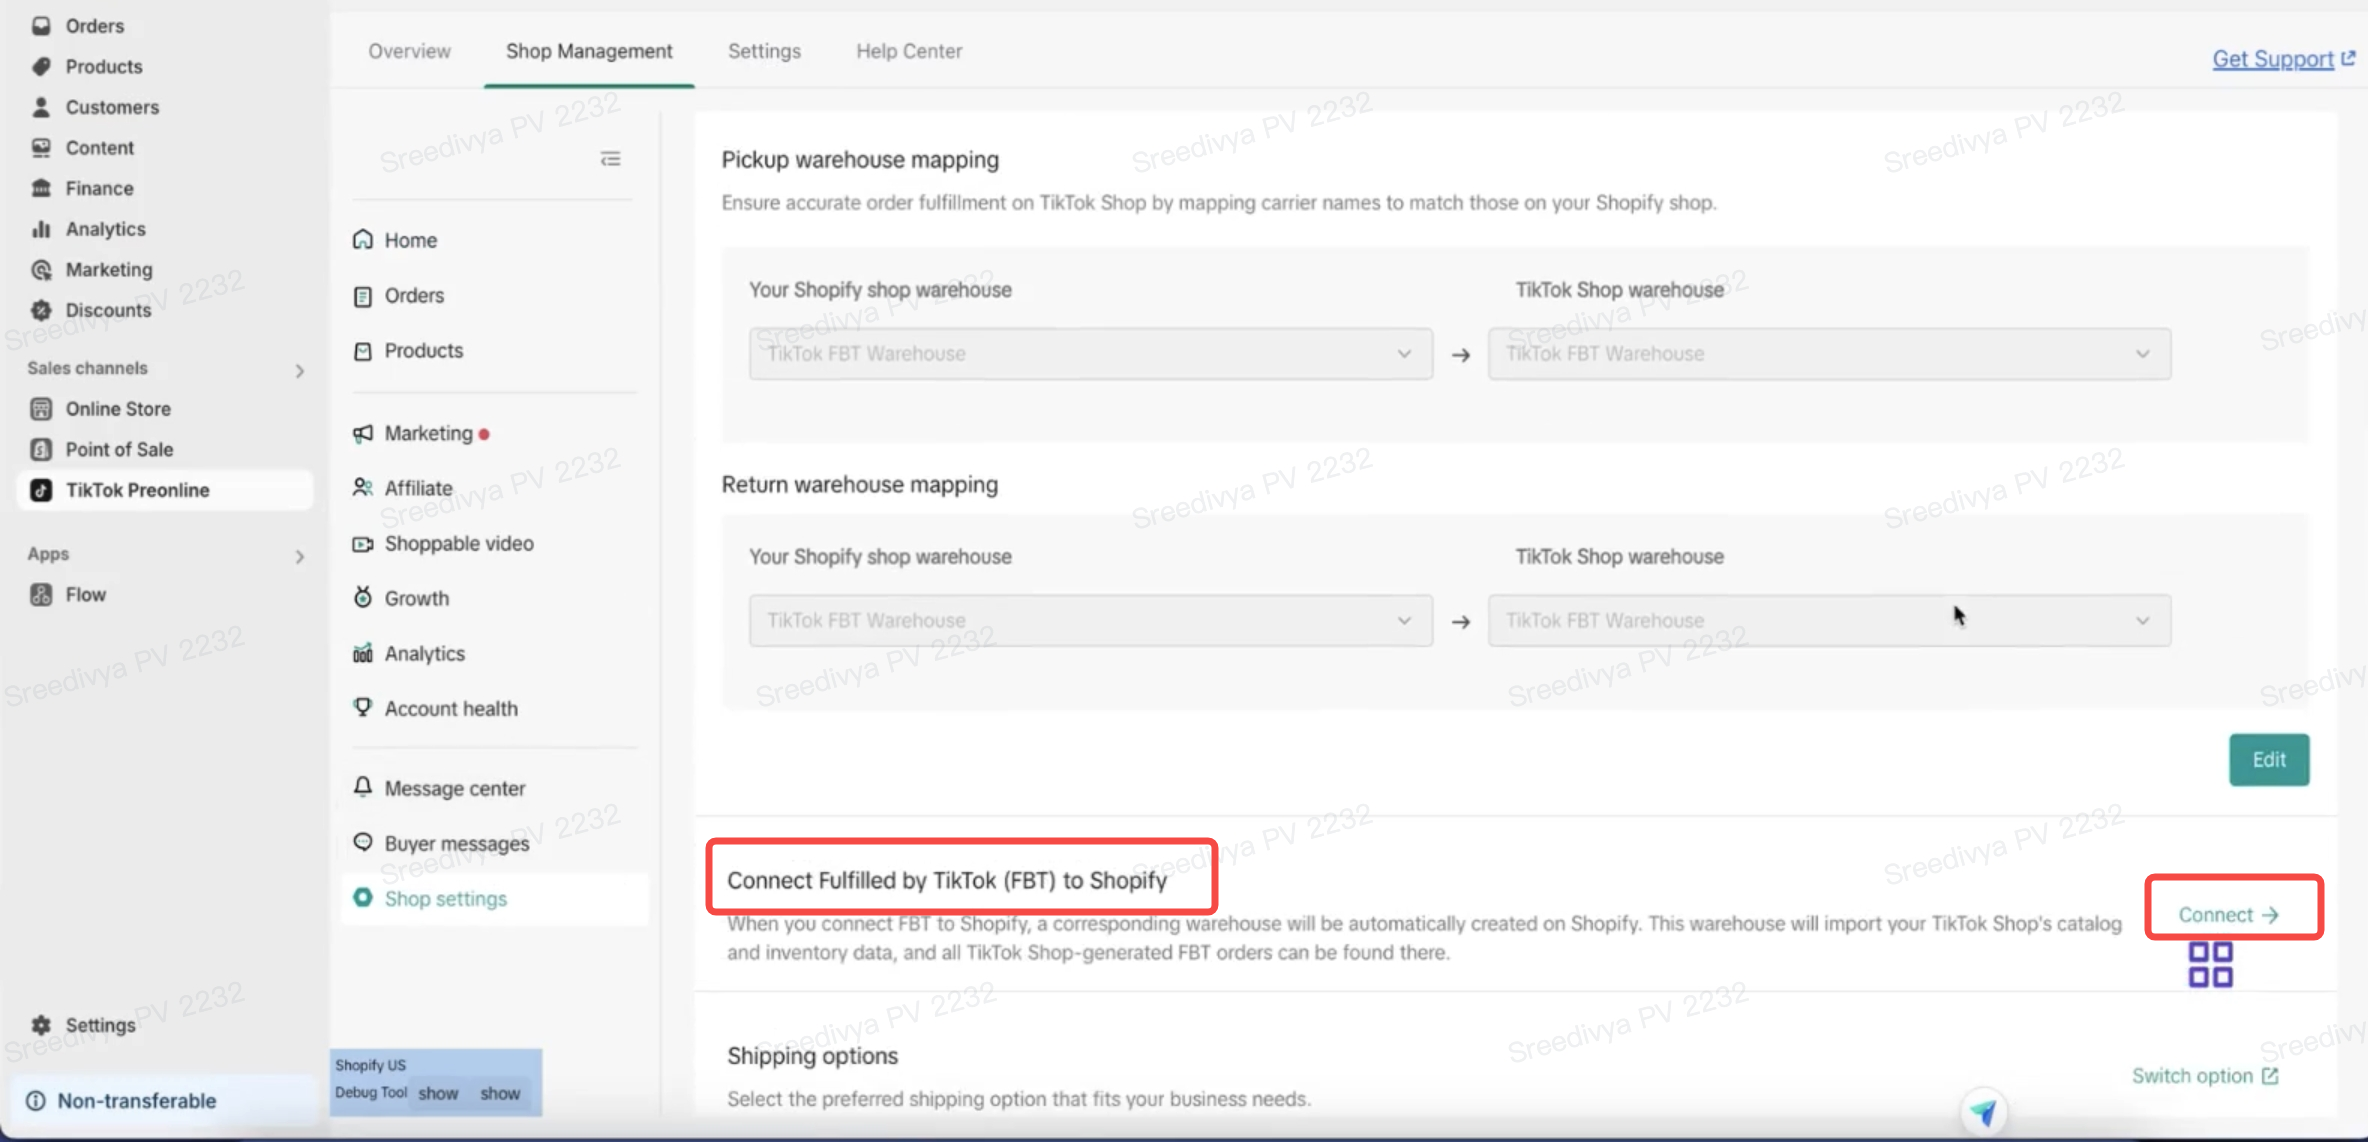This screenshot has height=1142, width=2368.
Task: Go to Account health page
Action: pyautogui.click(x=450, y=709)
